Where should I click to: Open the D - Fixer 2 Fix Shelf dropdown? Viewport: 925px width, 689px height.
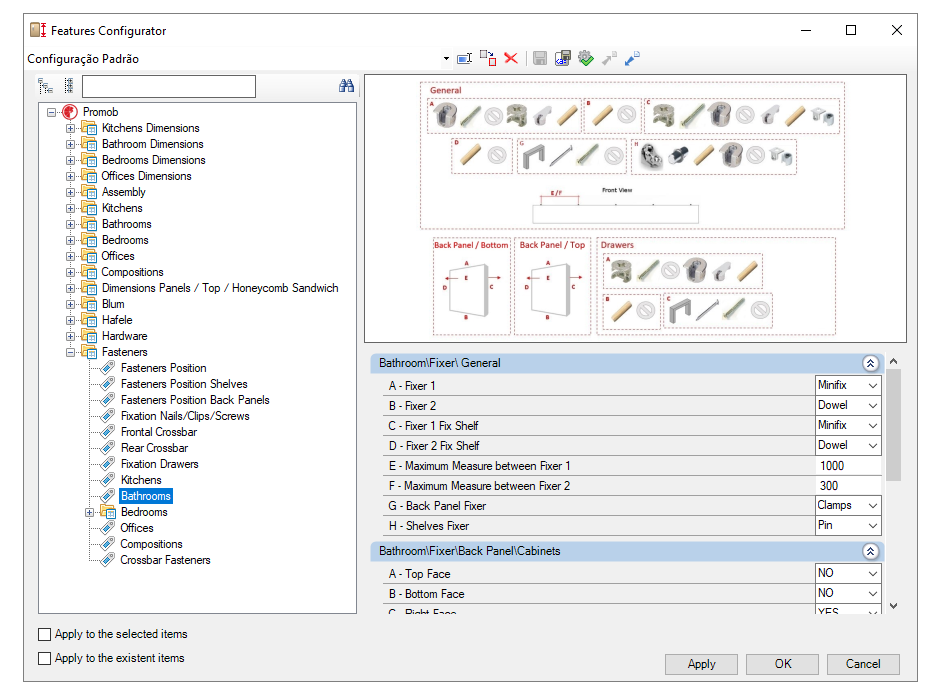pyautogui.click(x=873, y=446)
